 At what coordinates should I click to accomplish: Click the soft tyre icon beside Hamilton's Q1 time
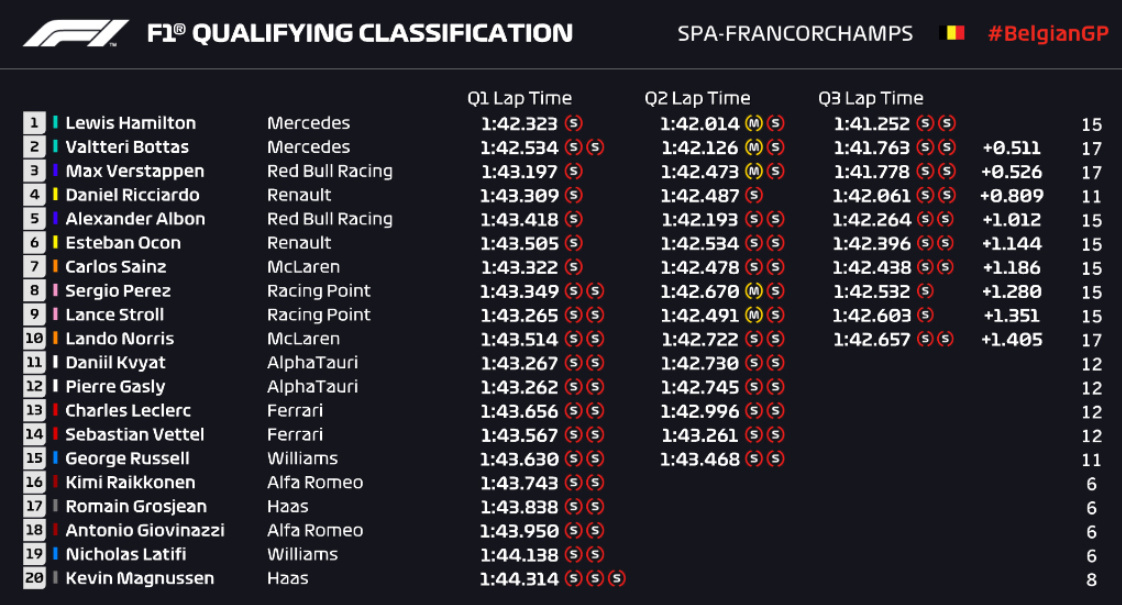[573, 124]
